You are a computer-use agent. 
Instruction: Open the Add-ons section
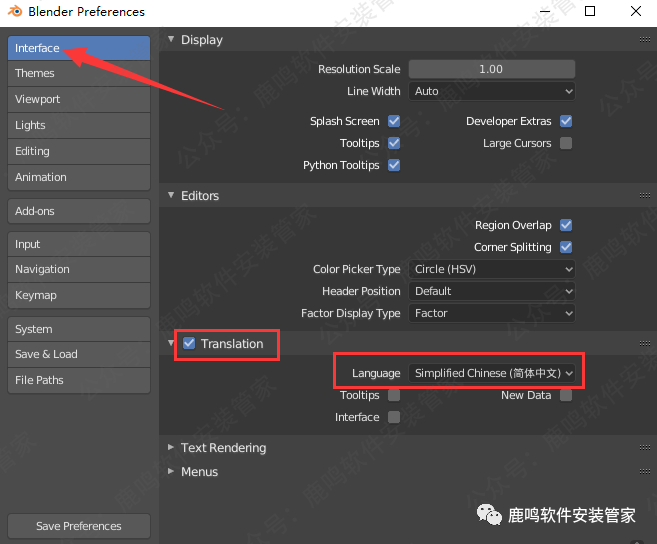point(78,211)
